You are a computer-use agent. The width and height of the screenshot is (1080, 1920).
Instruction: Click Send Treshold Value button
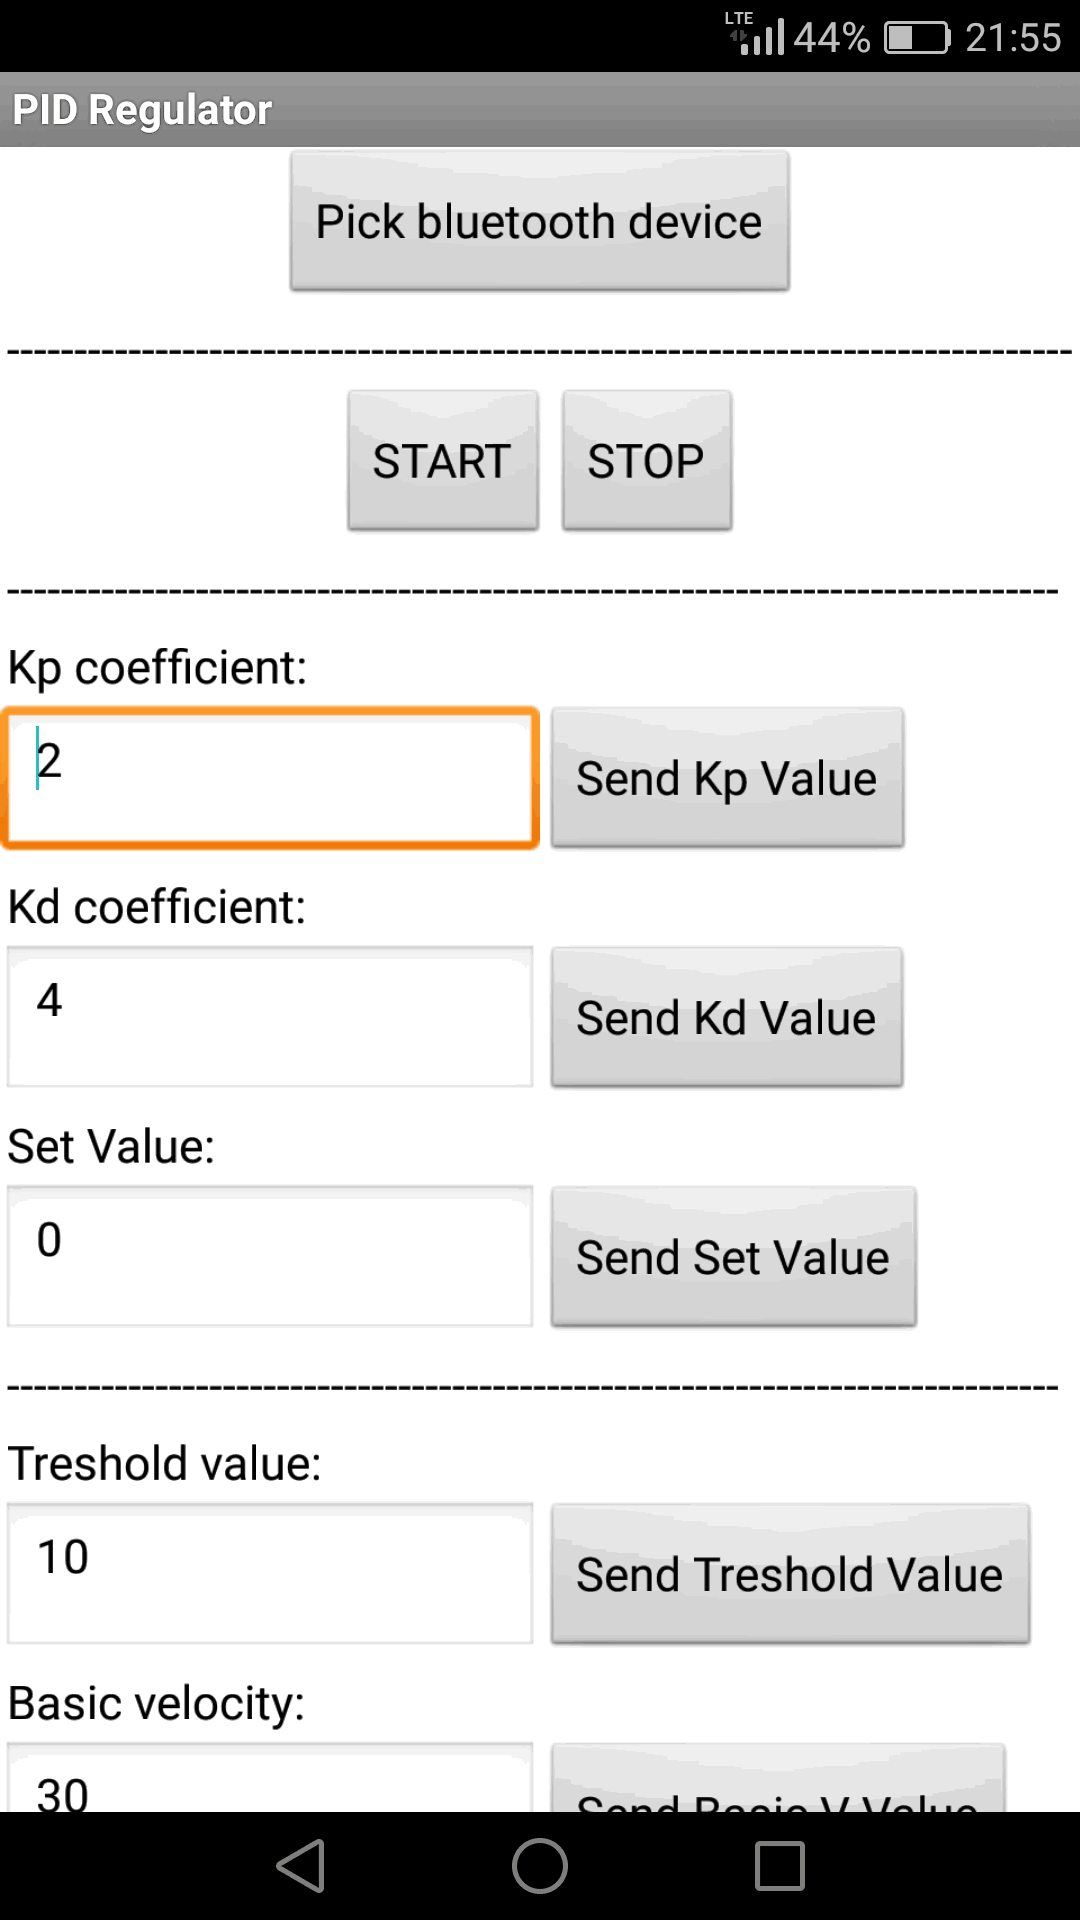(790, 1574)
